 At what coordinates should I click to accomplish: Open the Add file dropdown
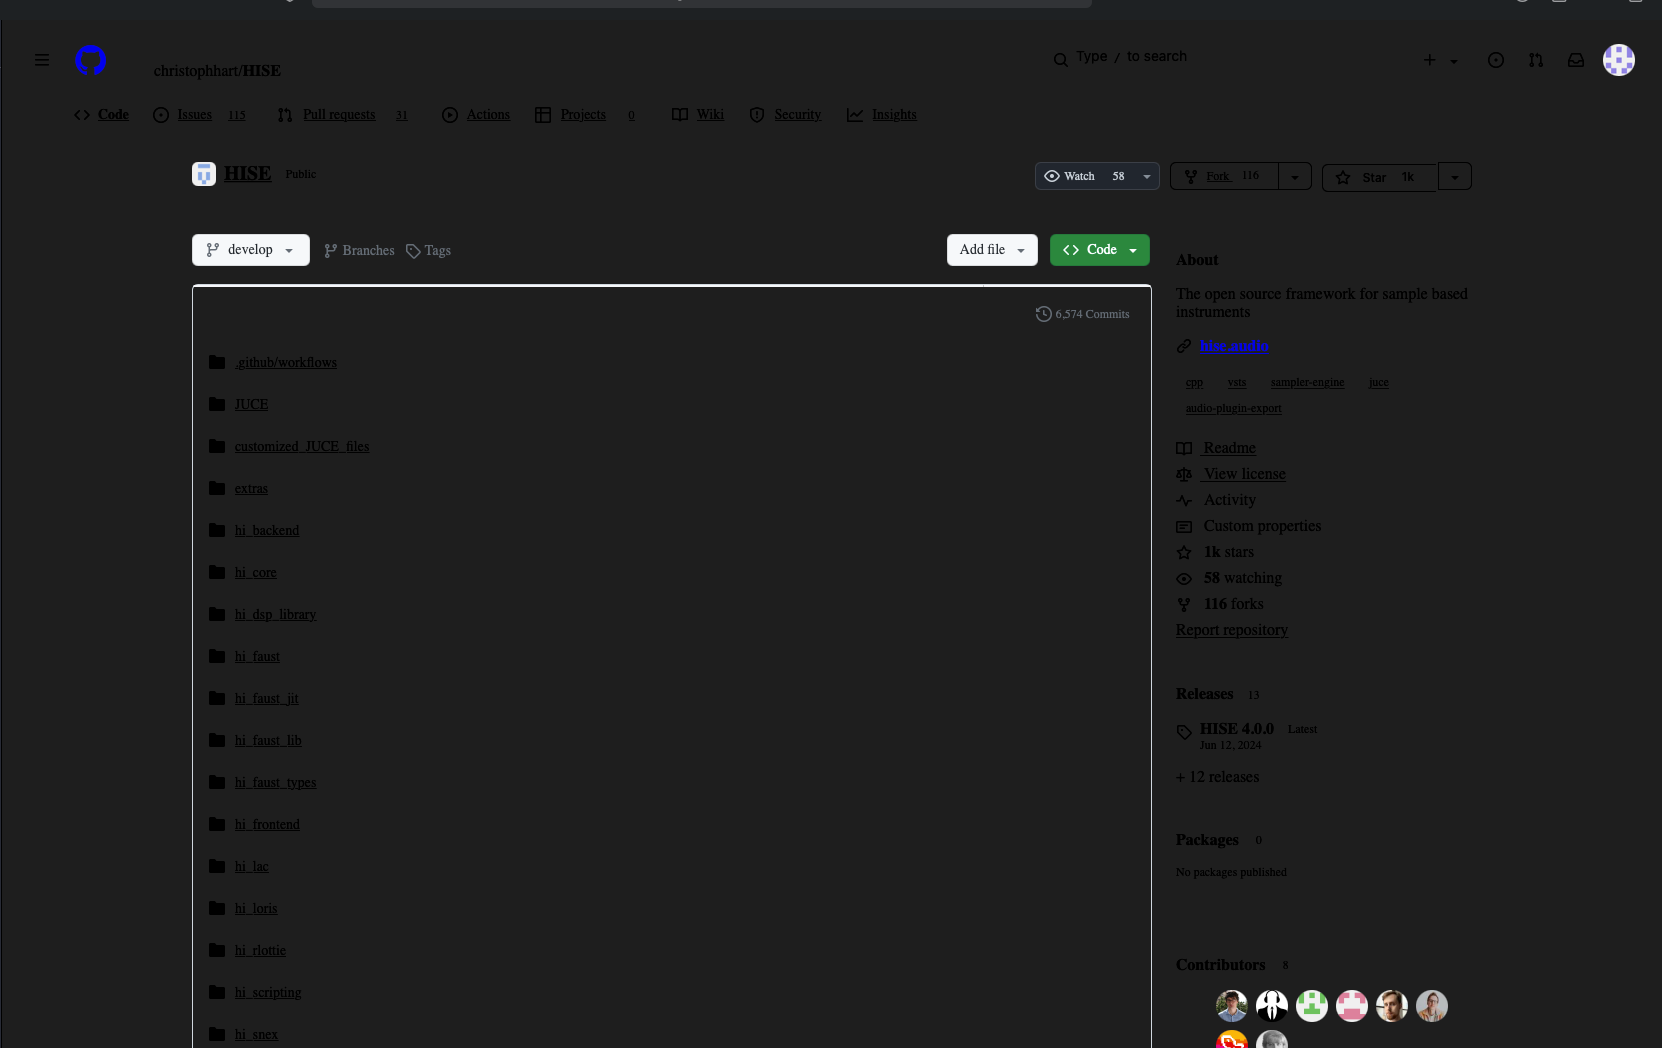click(x=992, y=250)
